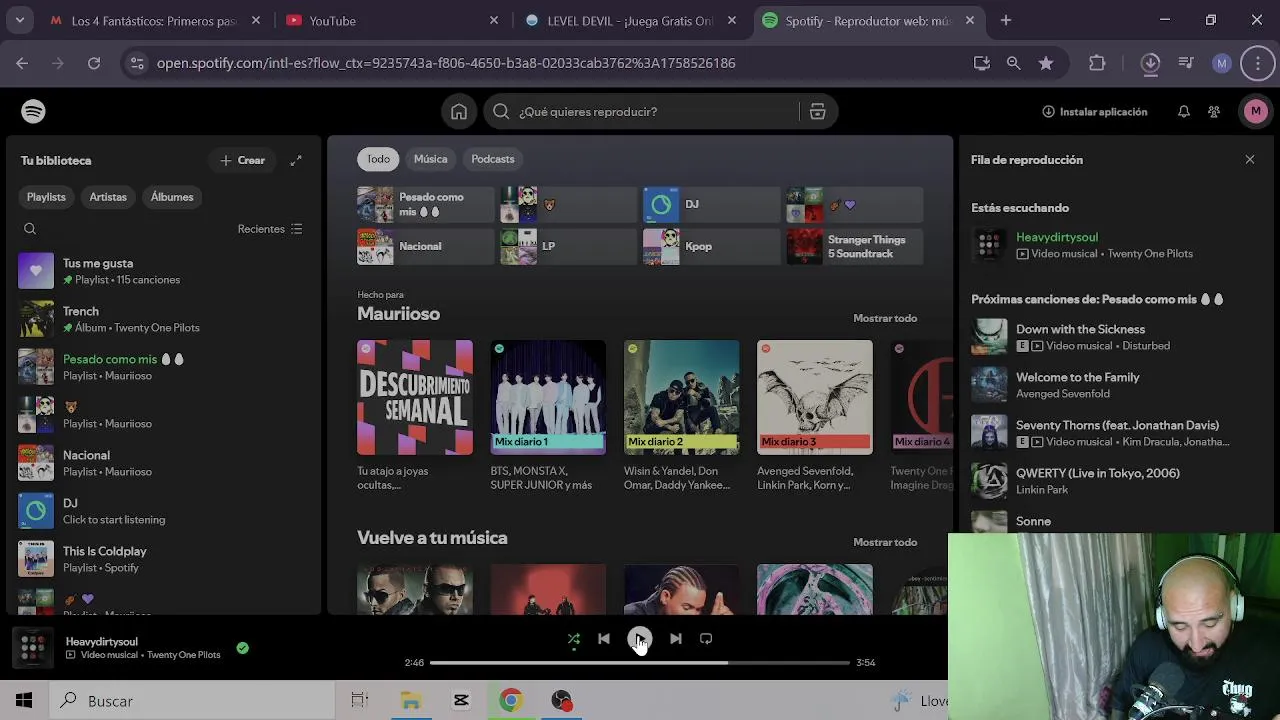The image size is (1280, 720).
Task: Open Chrome downloads icon
Action: pyautogui.click(x=1150, y=63)
